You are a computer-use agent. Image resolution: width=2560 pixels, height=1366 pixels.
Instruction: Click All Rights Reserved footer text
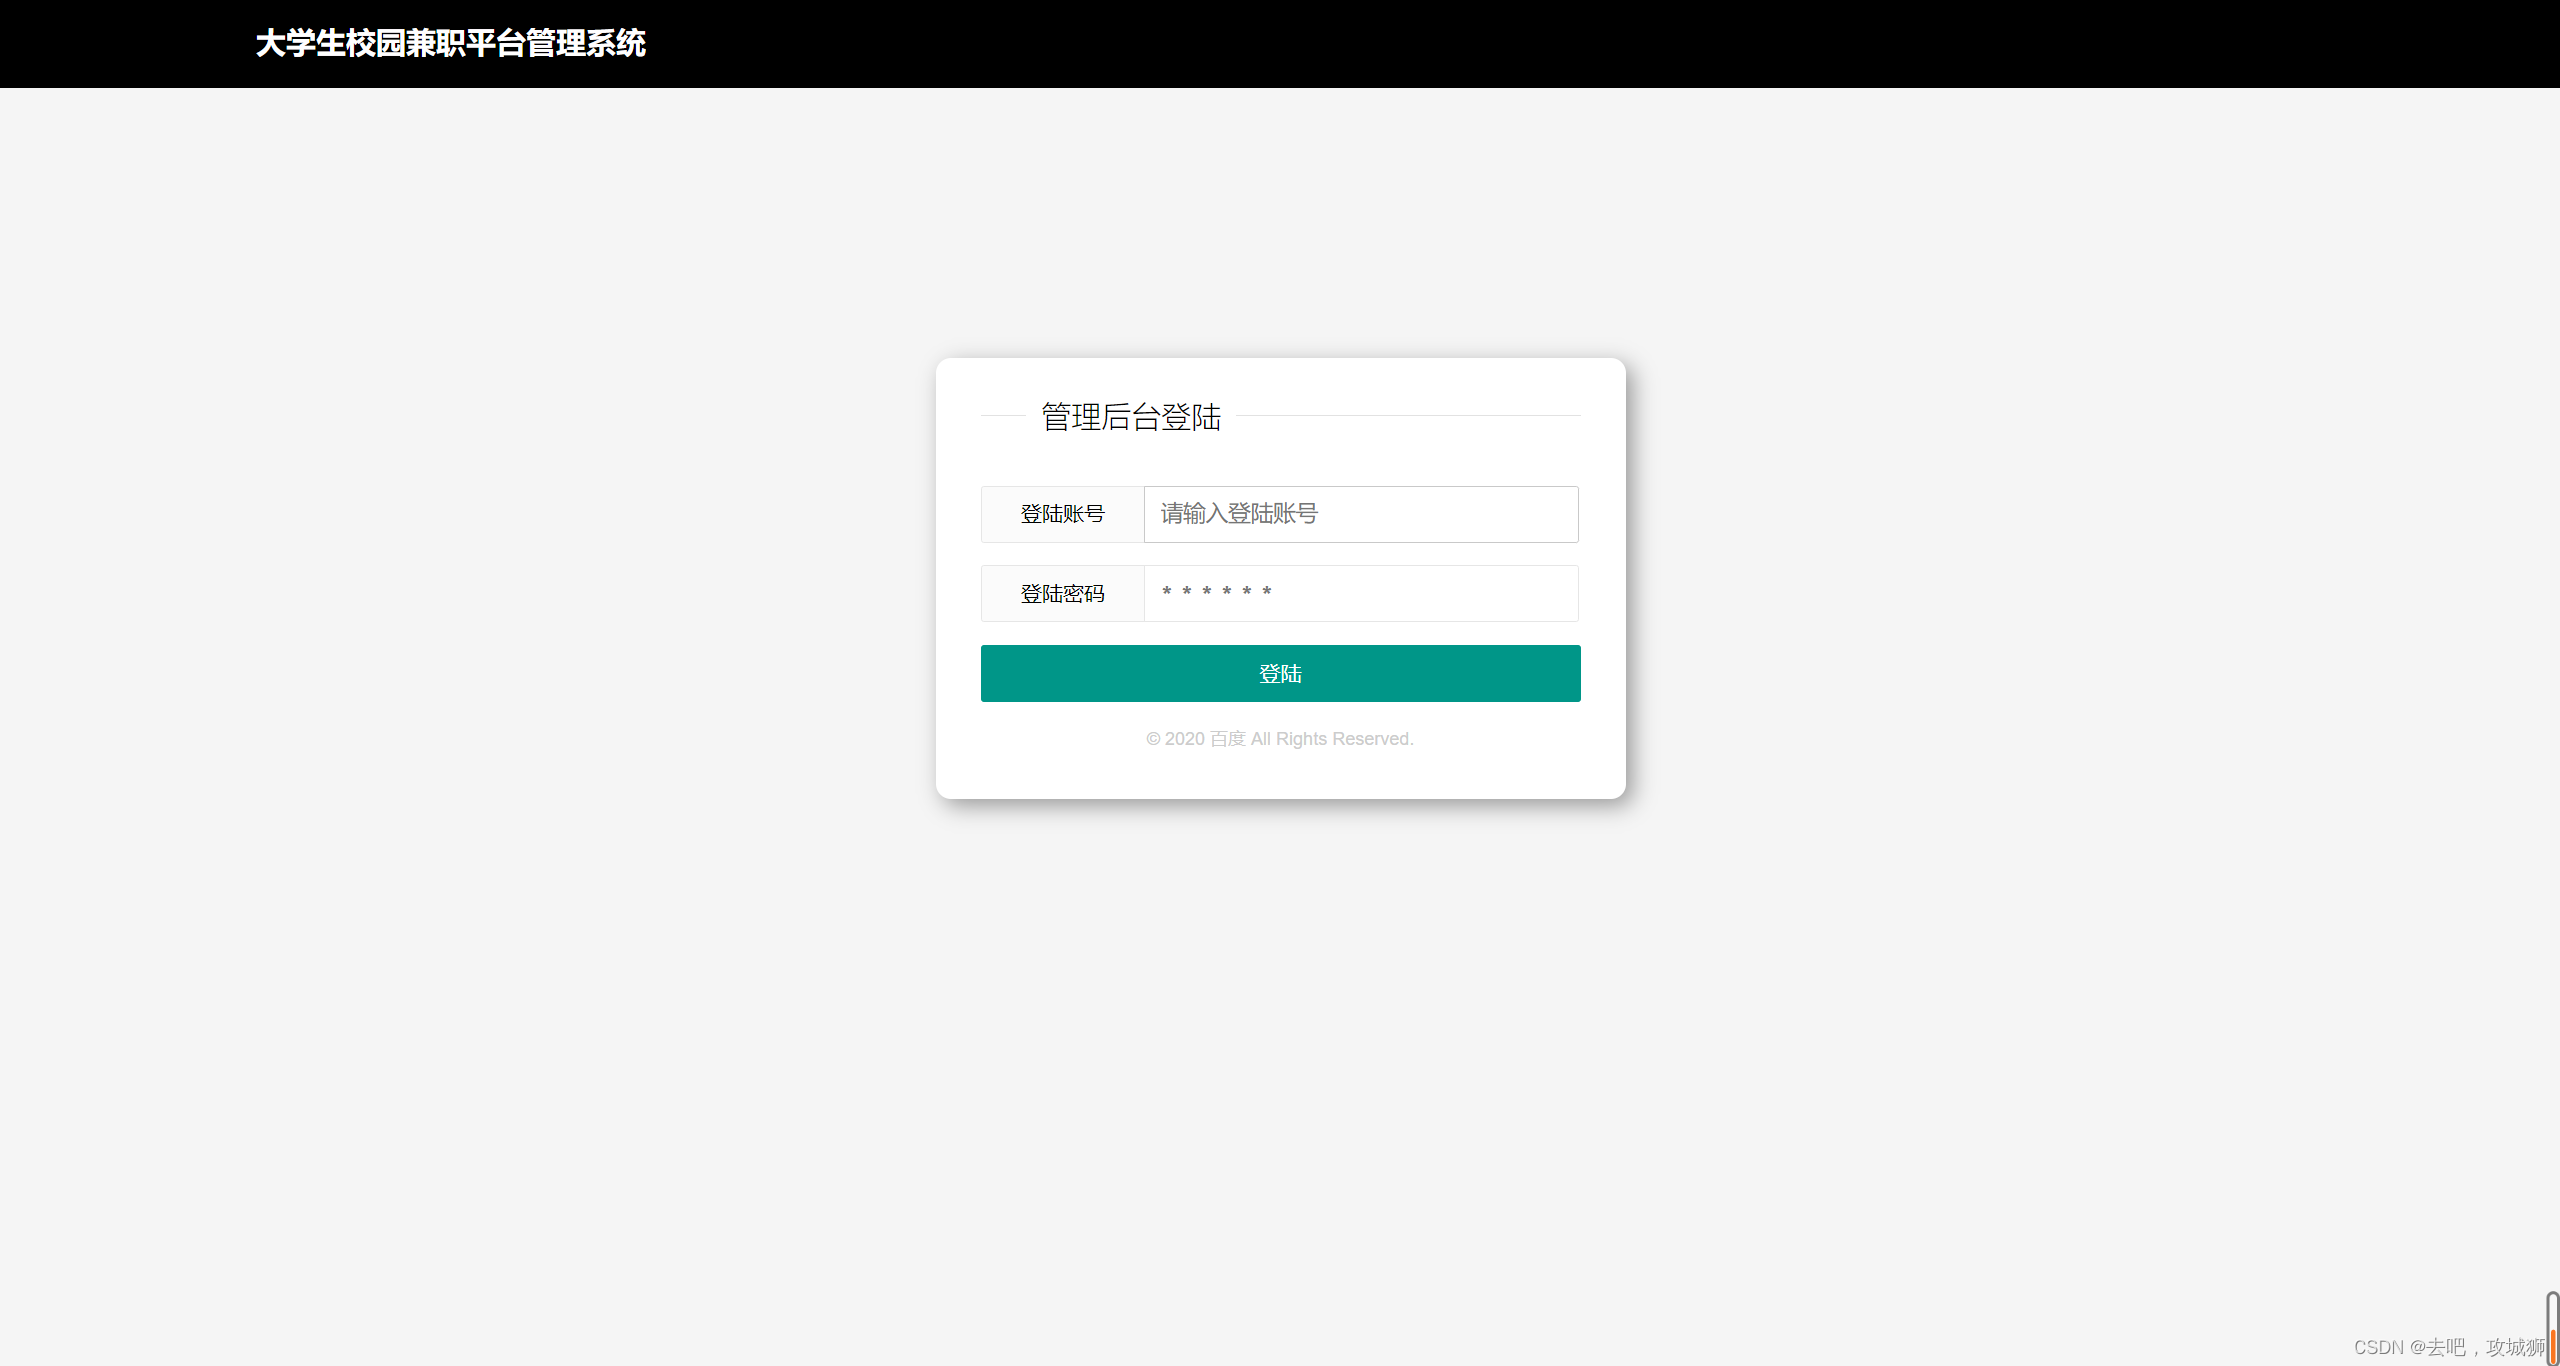[1332, 739]
